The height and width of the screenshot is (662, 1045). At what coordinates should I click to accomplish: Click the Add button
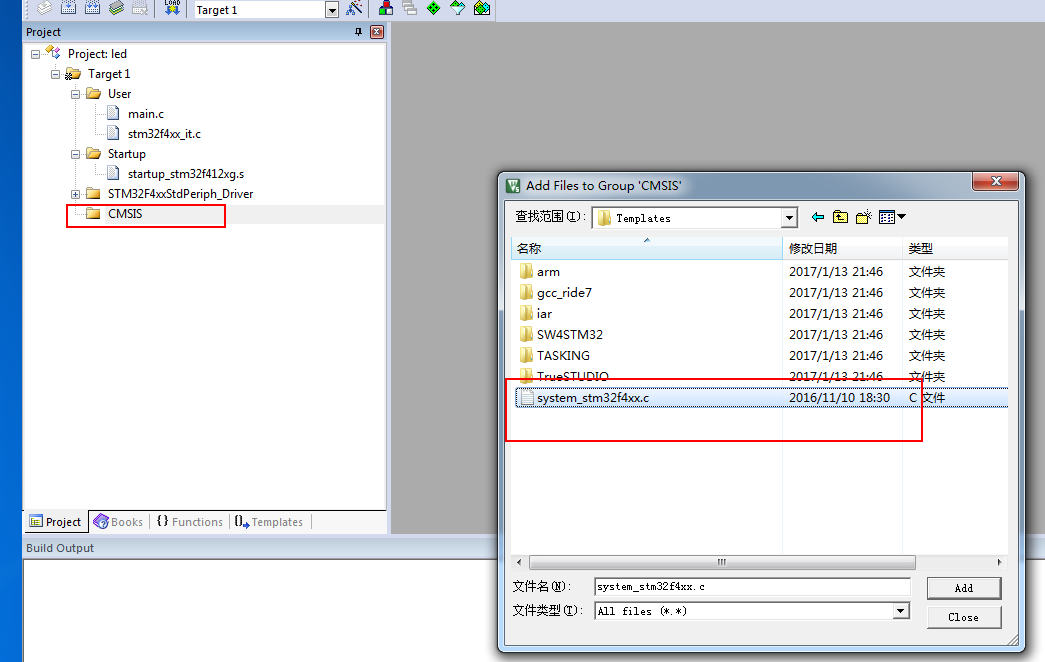click(x=963, y=588)
